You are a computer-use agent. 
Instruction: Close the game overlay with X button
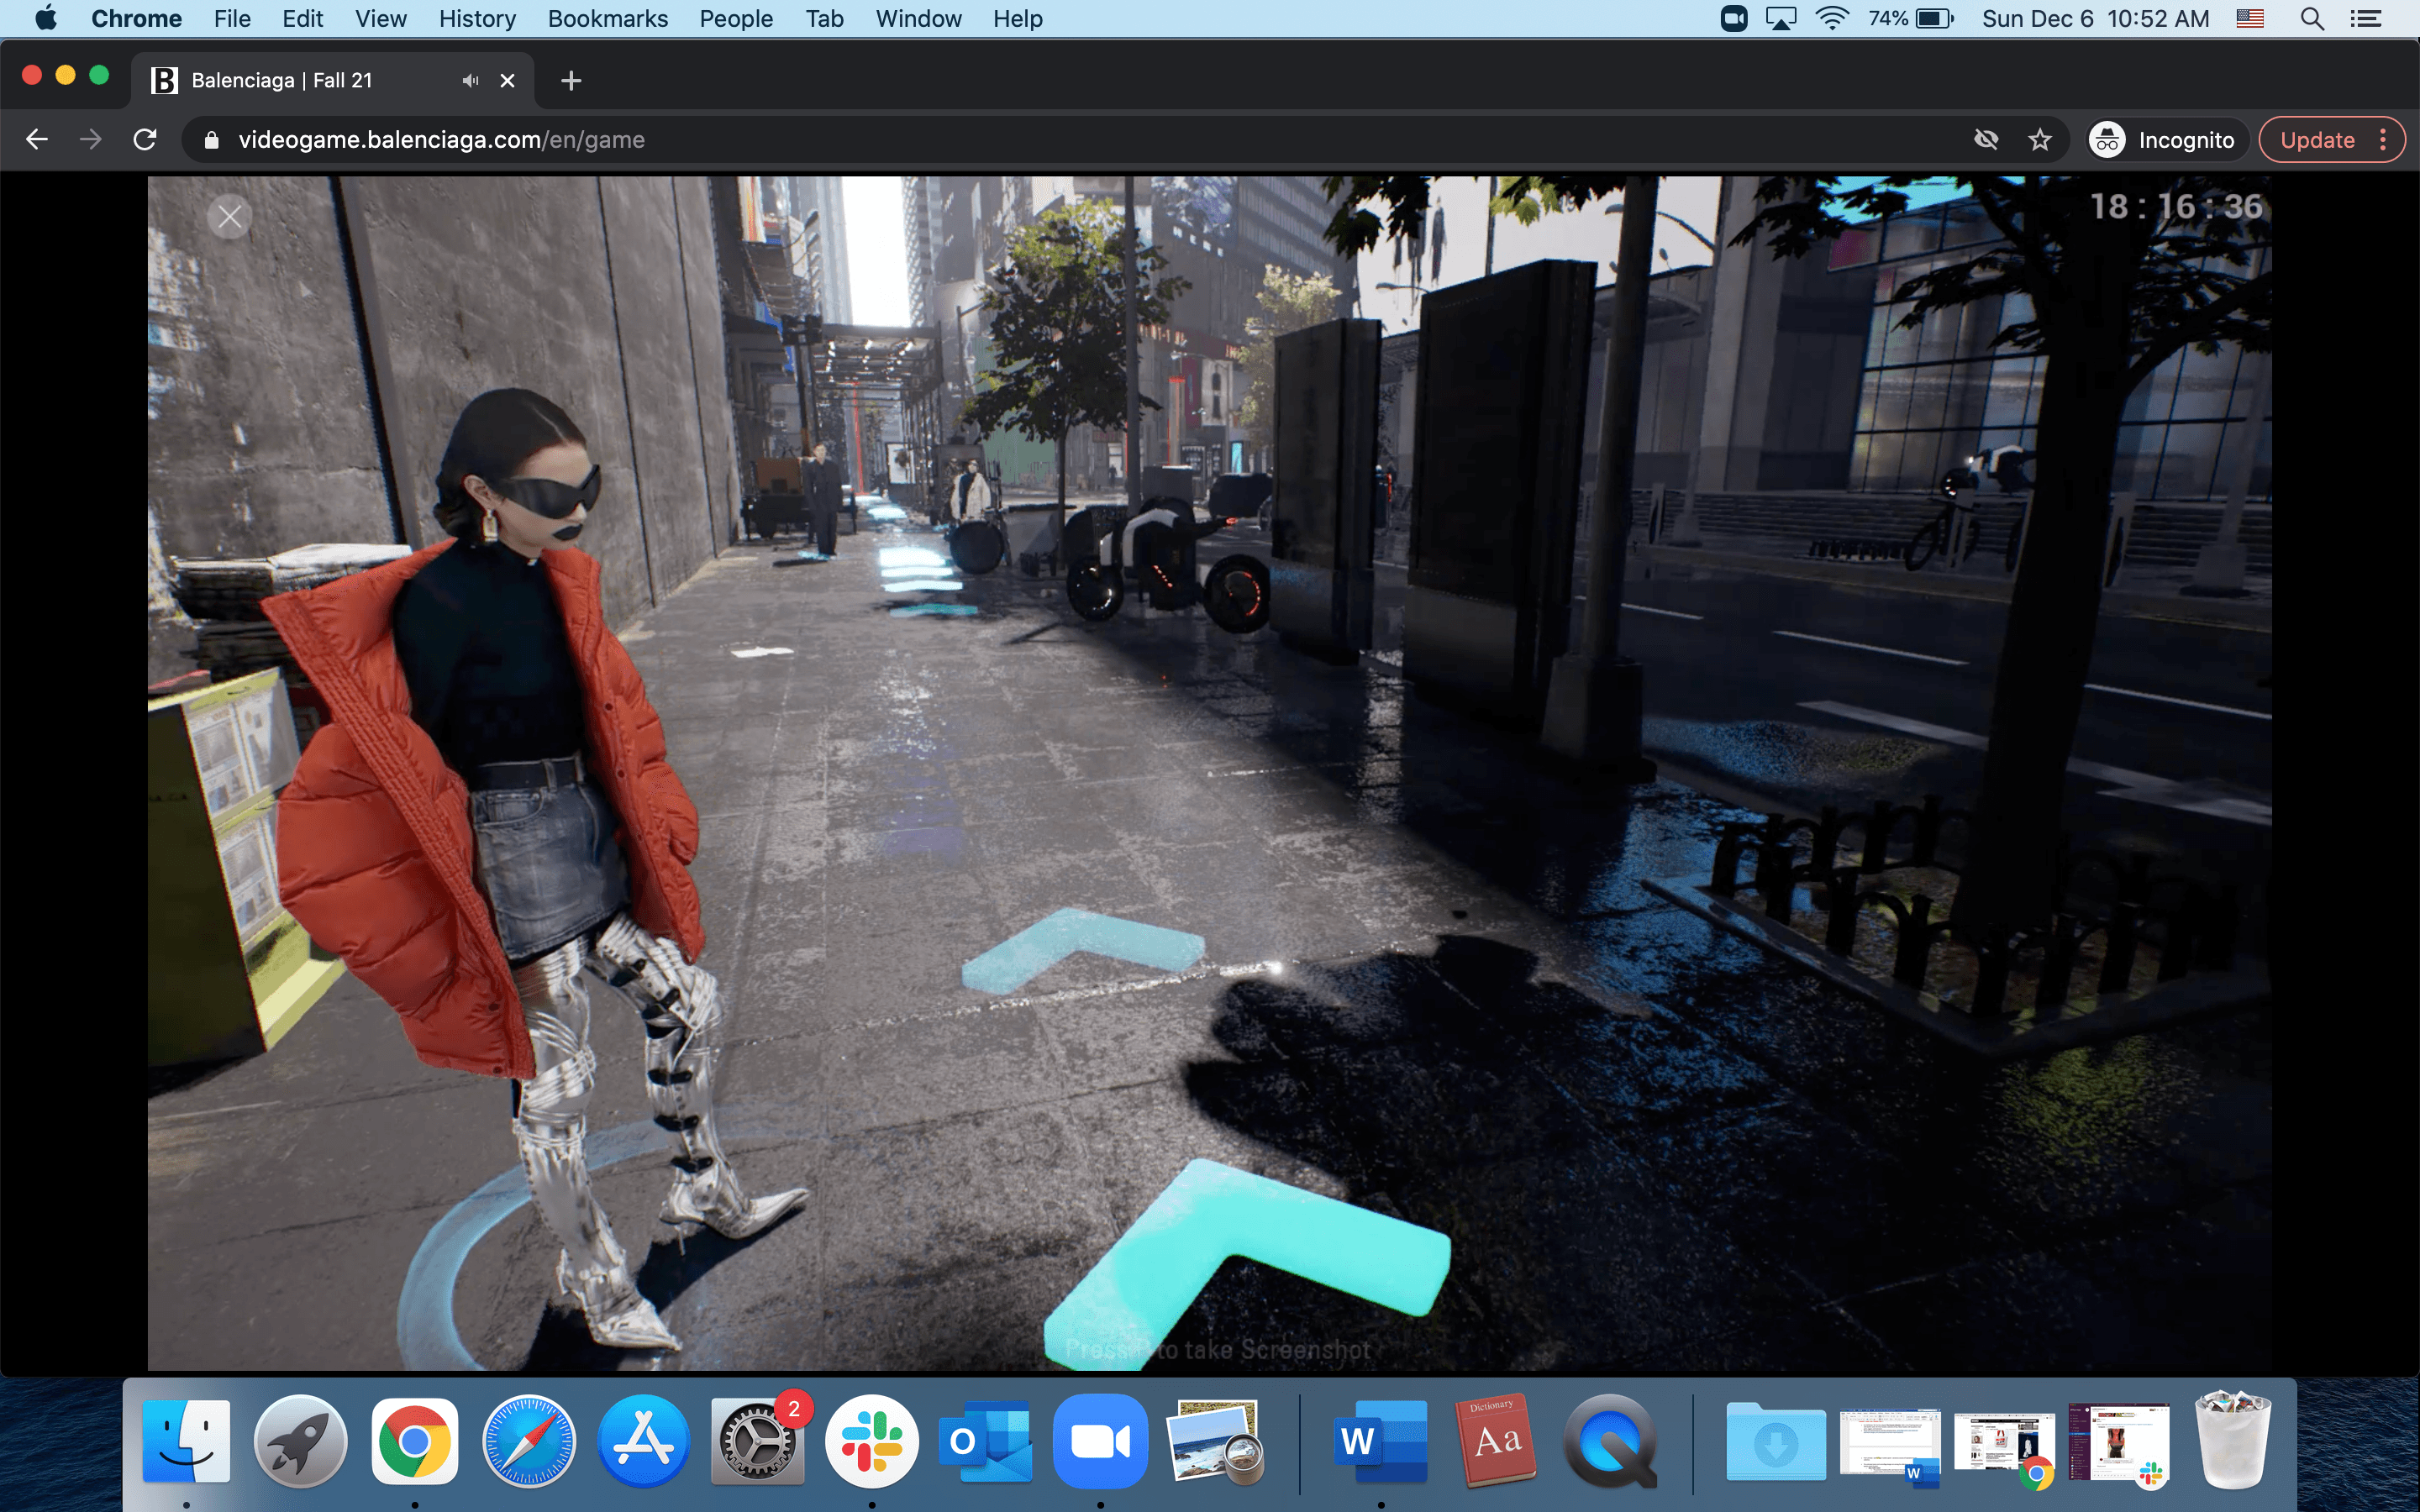[230, 217]
